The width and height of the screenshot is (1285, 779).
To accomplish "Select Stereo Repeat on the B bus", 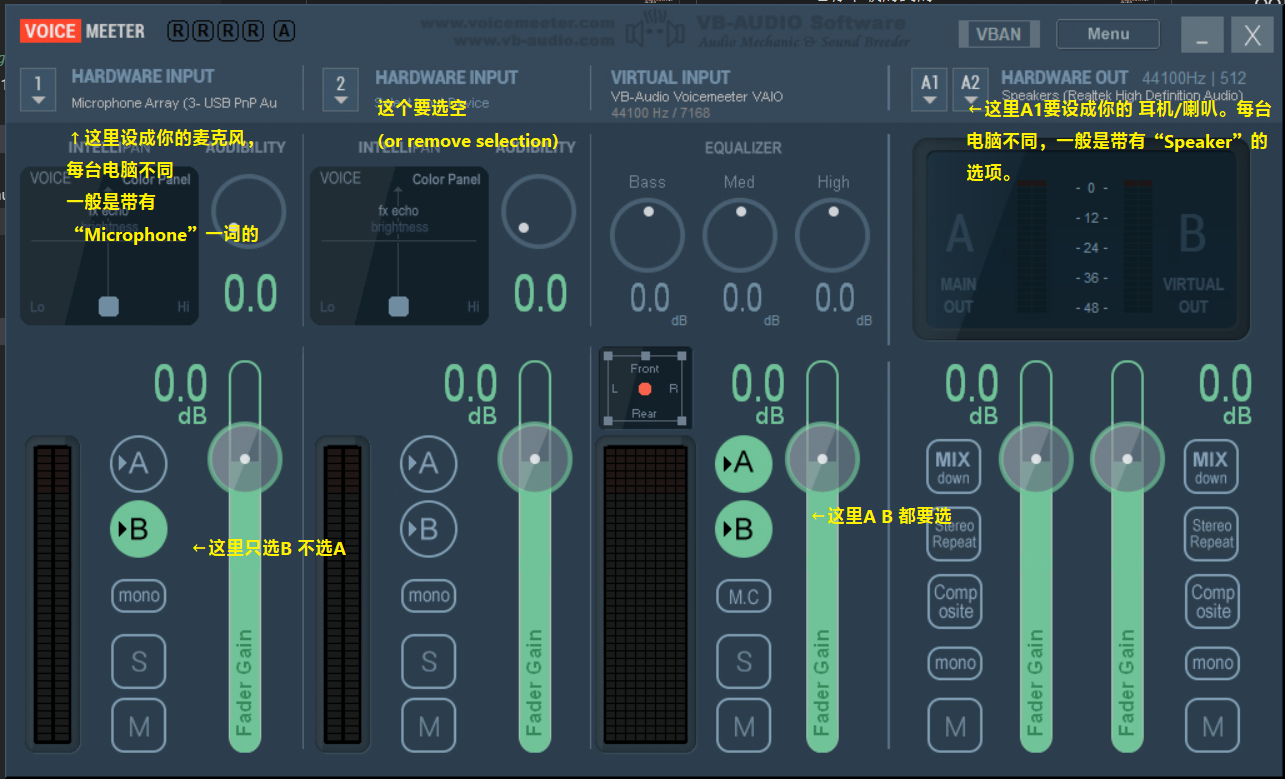I will pos(1212,534).
